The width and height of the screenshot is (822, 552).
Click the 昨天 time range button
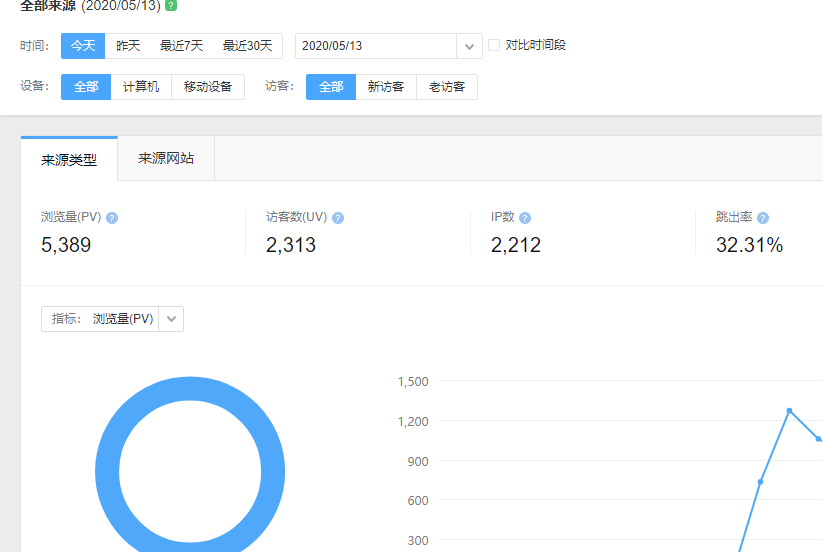128,46
